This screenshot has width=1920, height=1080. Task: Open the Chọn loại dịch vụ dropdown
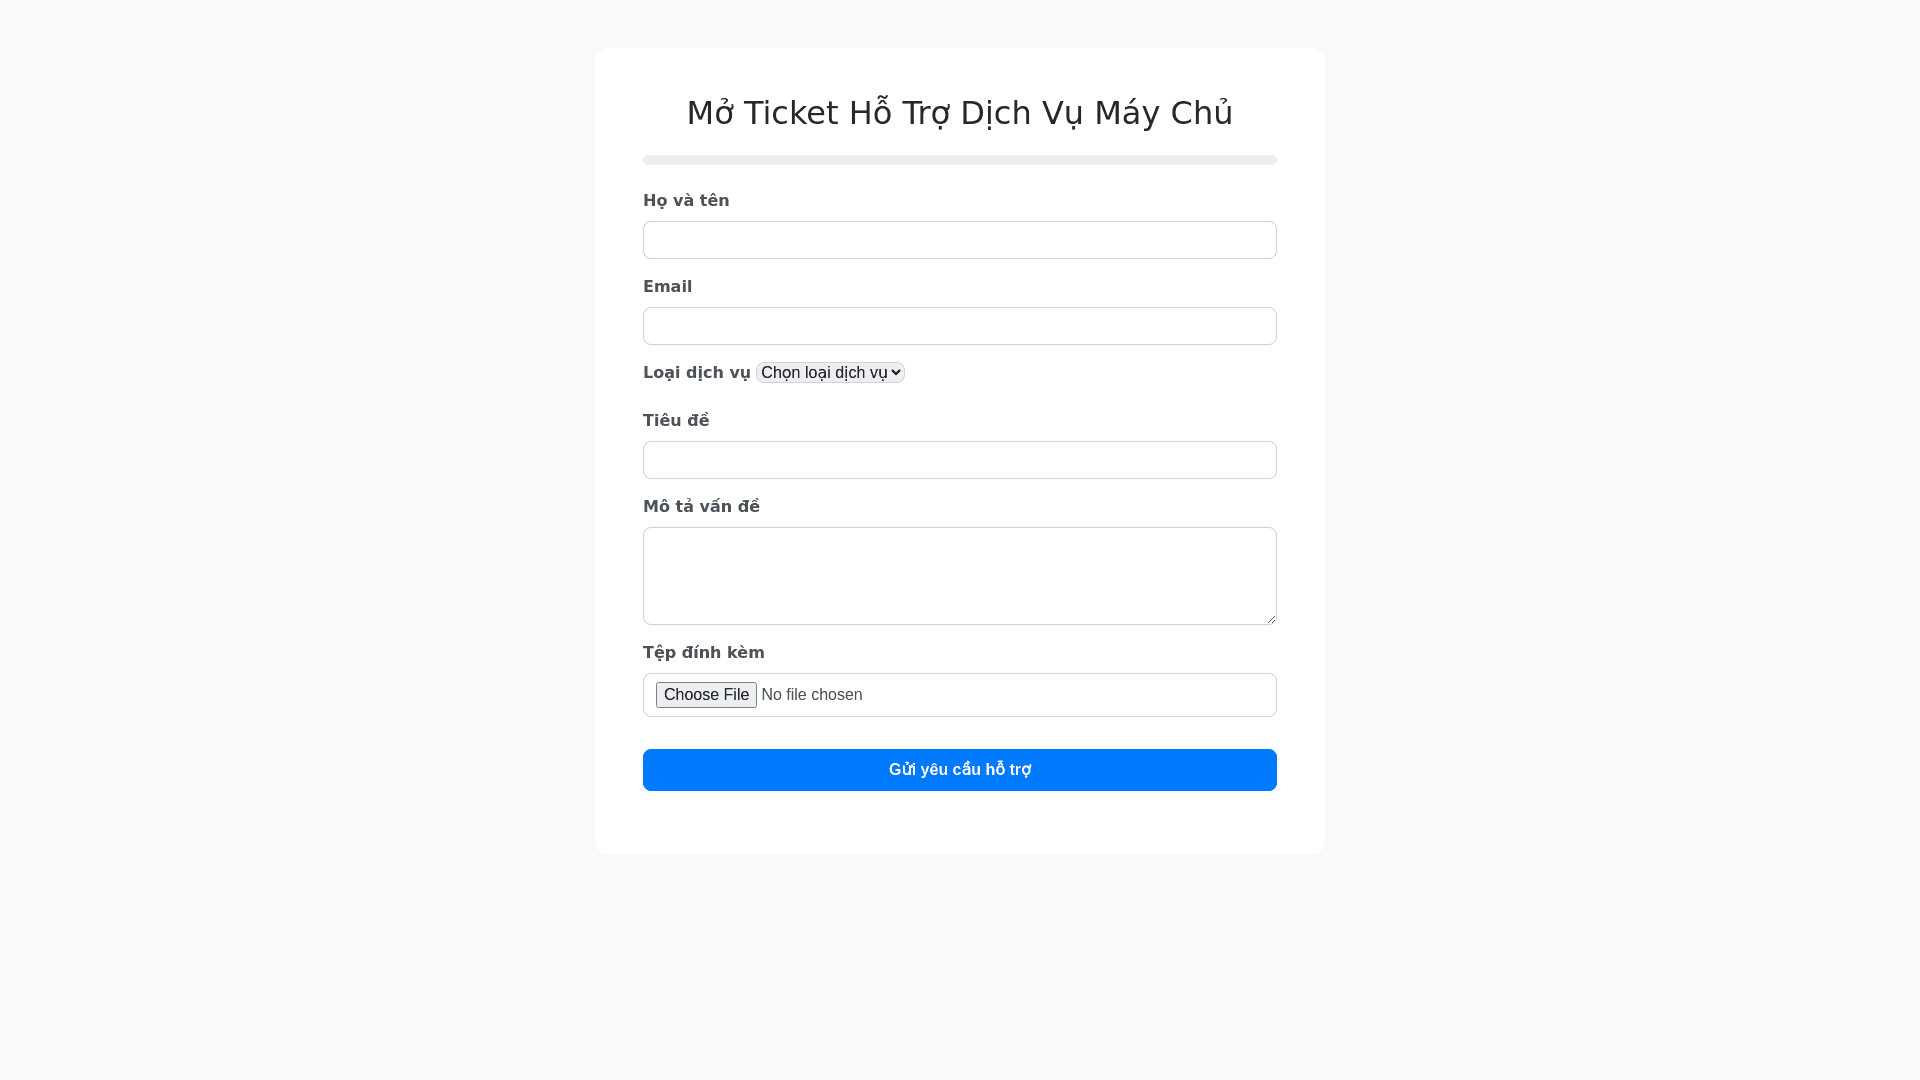coord(829,373)
